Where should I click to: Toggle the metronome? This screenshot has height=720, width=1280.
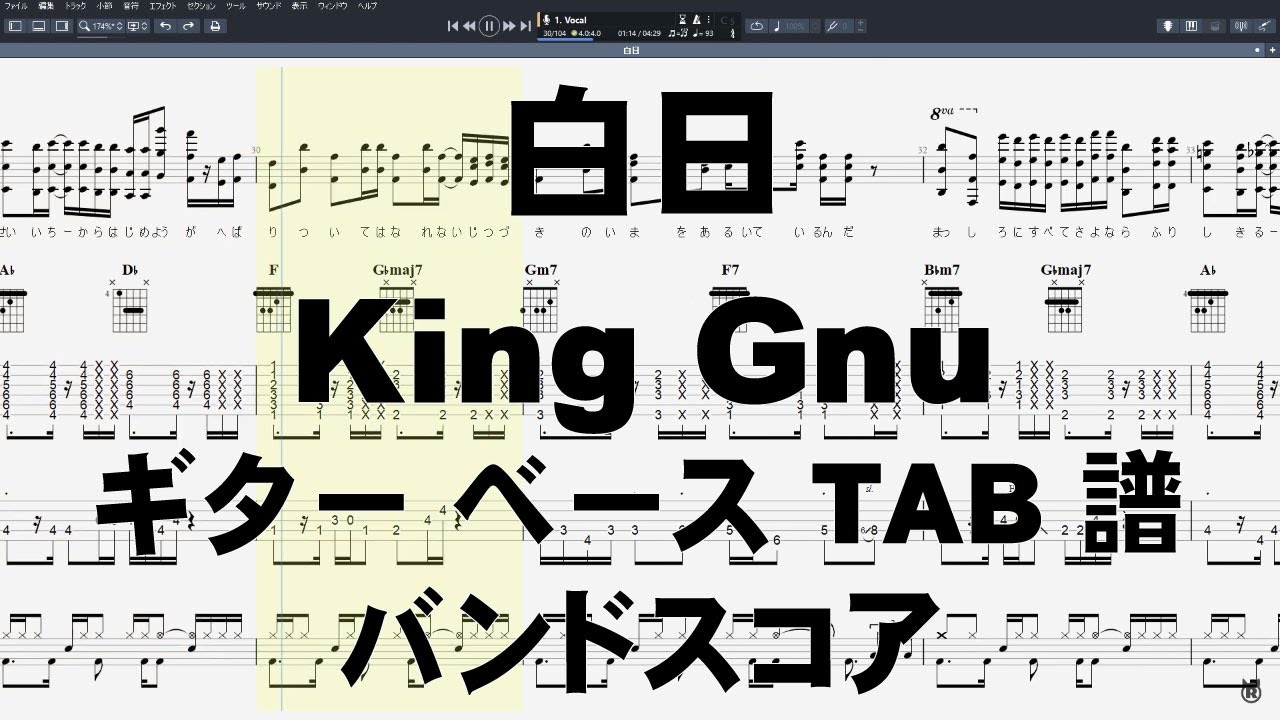click(x=697, y=20)
